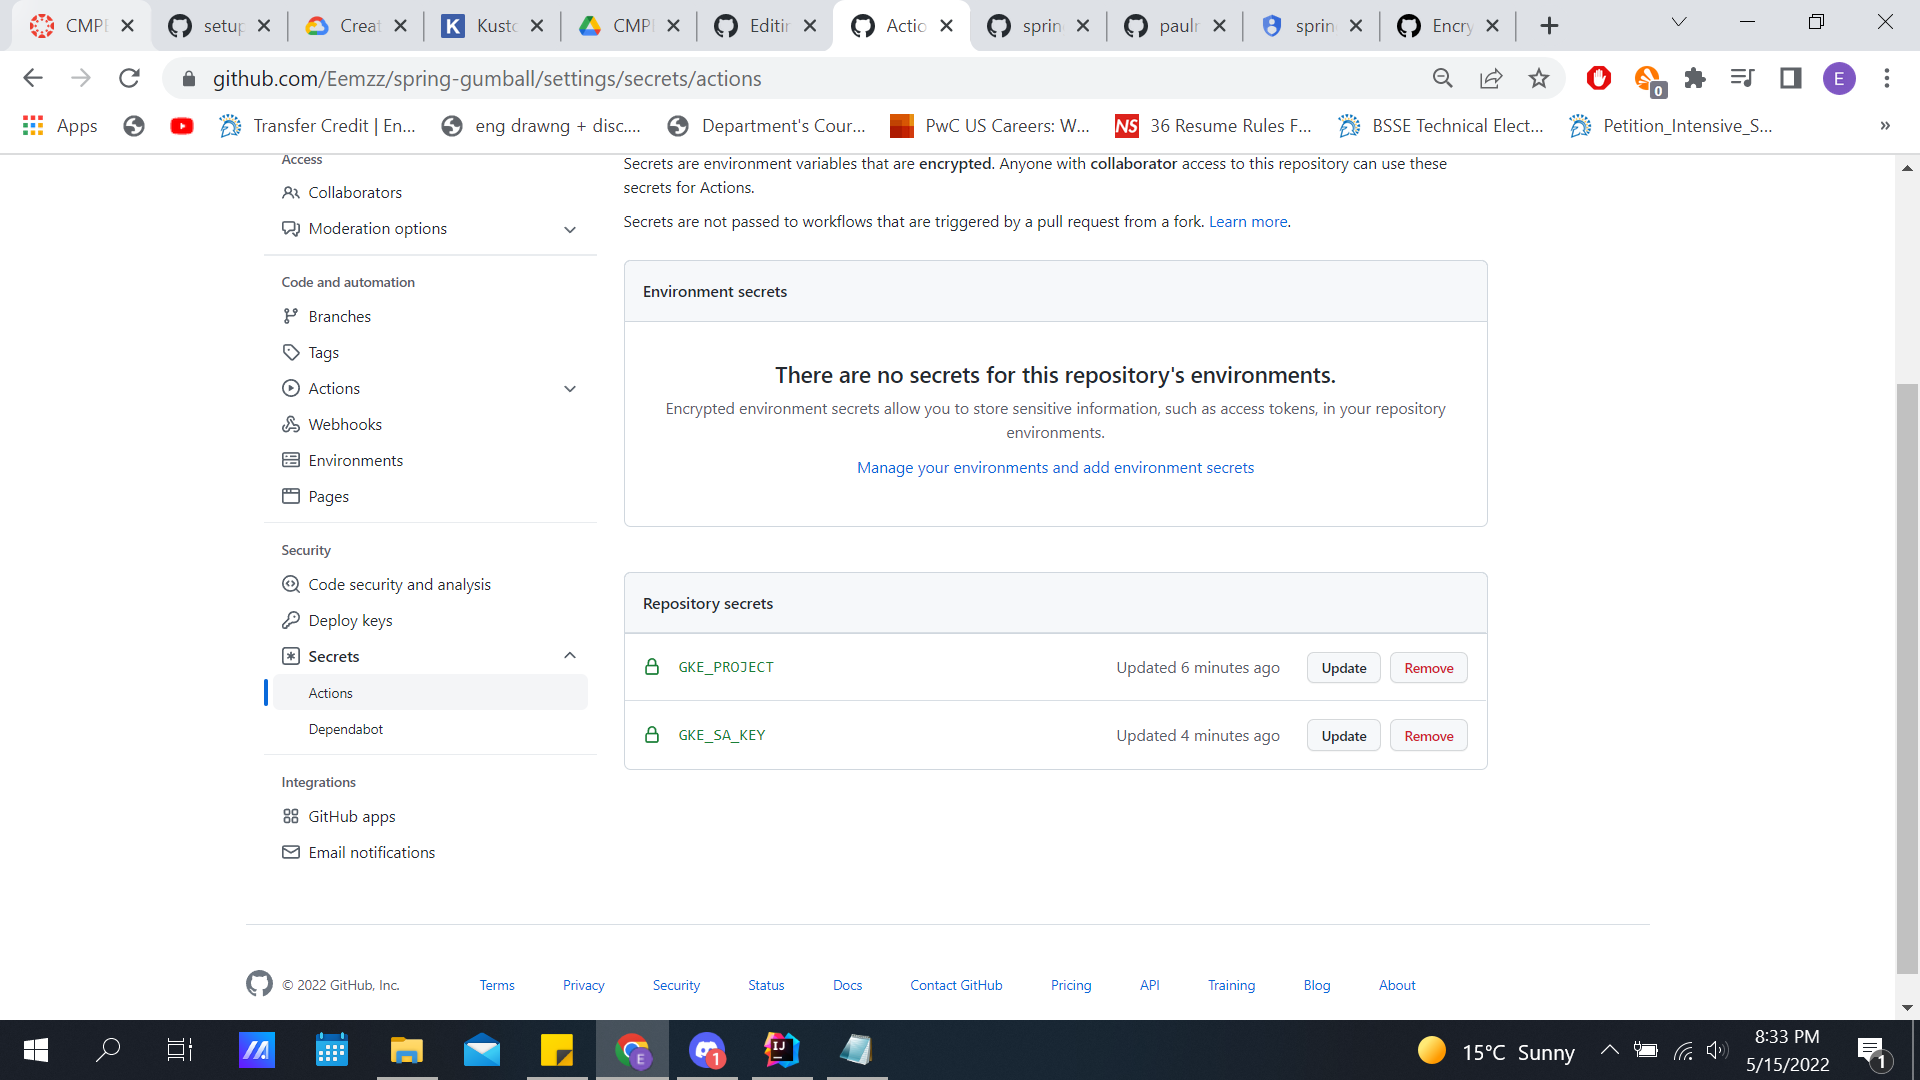Image resolution: width=1920 pixels, height=1080 pixels.
Task: Expand the Actions settings submenu
Action: [570, 389]
